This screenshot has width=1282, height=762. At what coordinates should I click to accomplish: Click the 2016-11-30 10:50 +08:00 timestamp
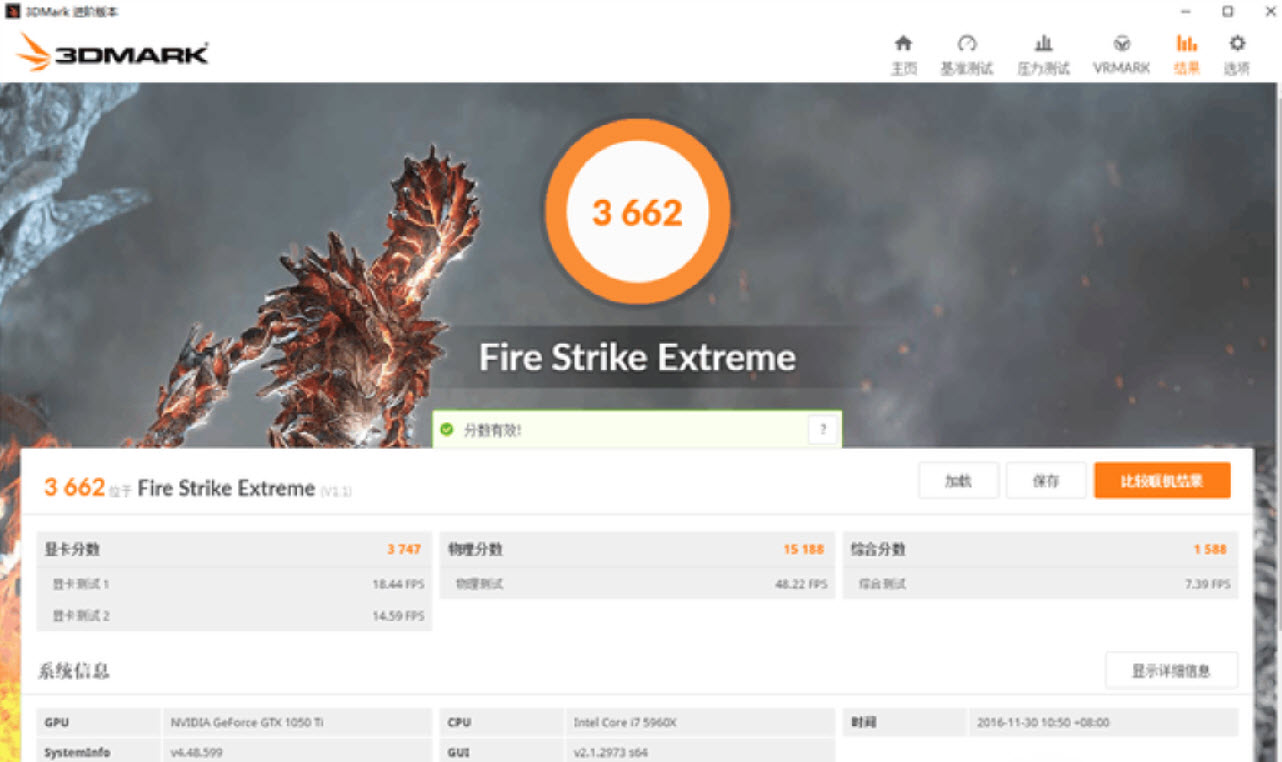pyautogui.click(x=1045, y=722)
